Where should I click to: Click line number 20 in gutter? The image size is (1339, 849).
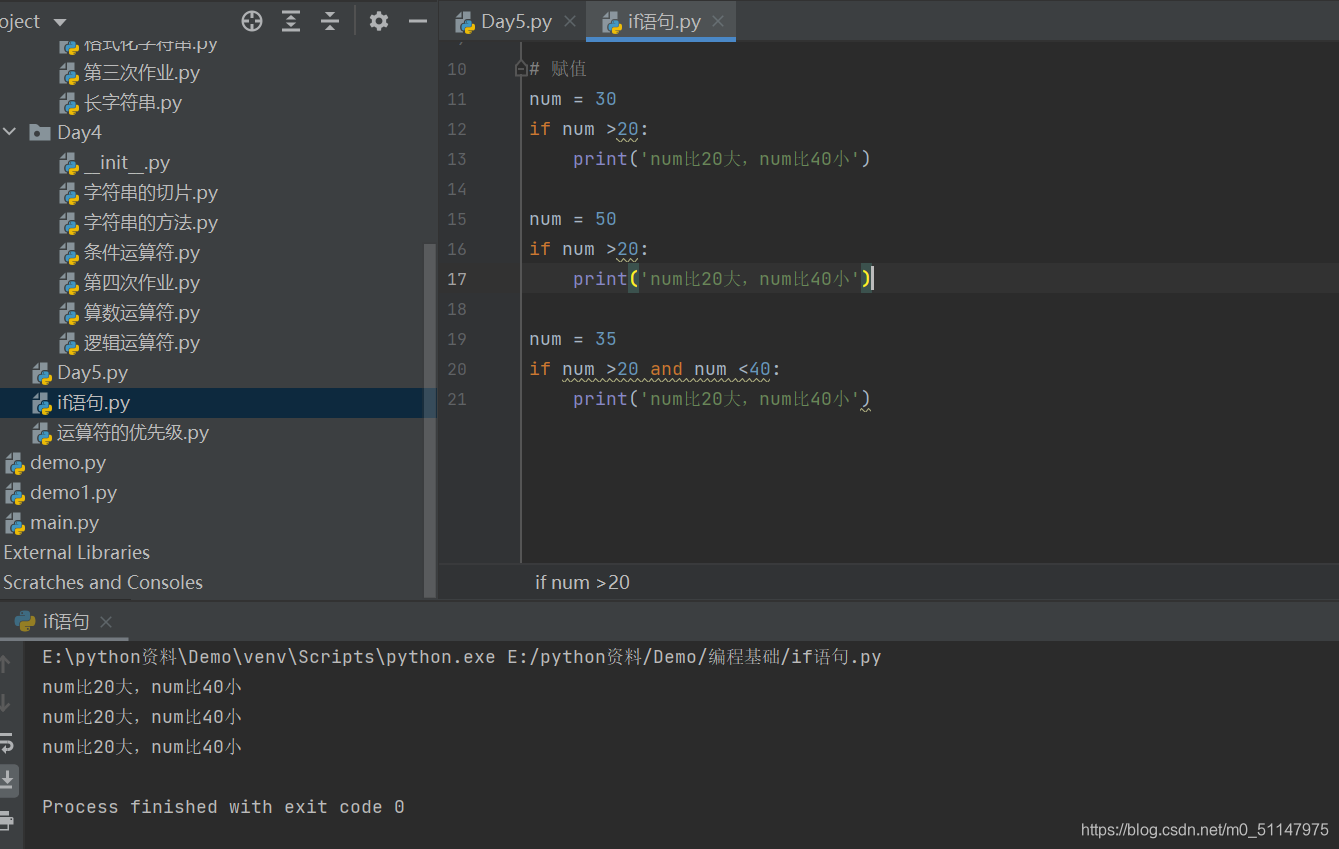click(x=456, y=369)
